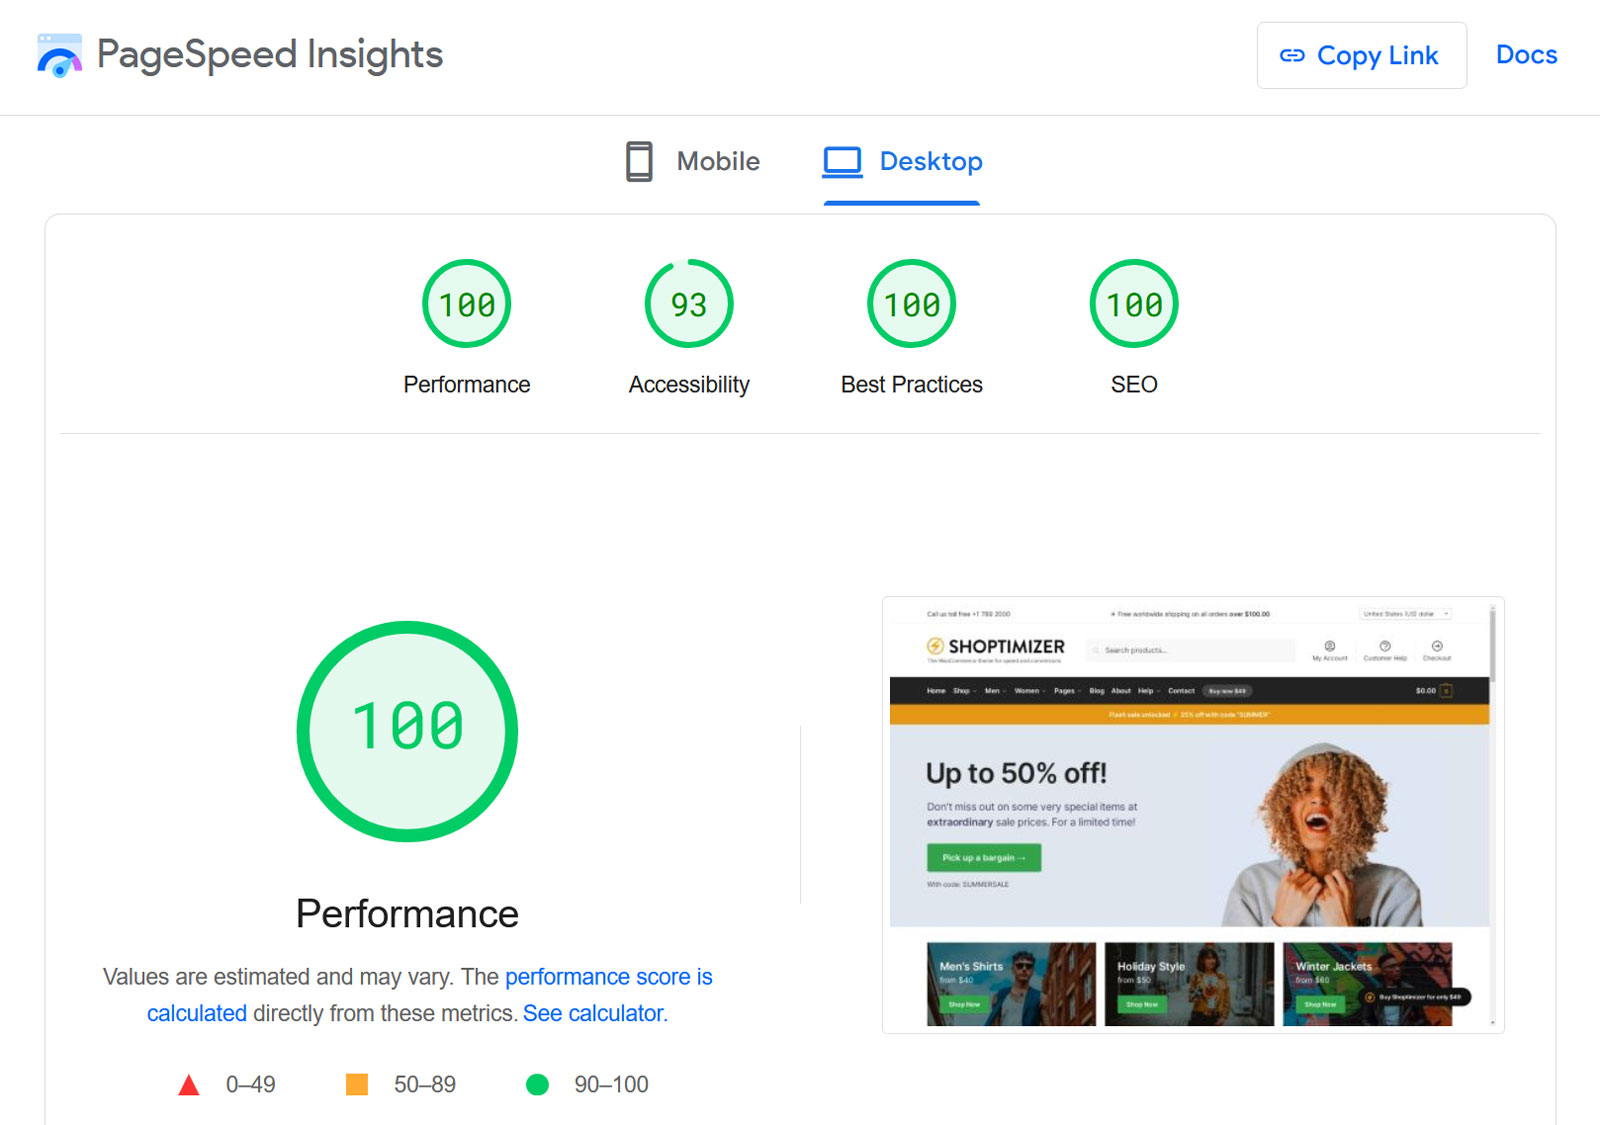Screen dimensions: 1600x1125
Task: Click the large Performance 100 gauge
Action: click(x=407, y=731)
